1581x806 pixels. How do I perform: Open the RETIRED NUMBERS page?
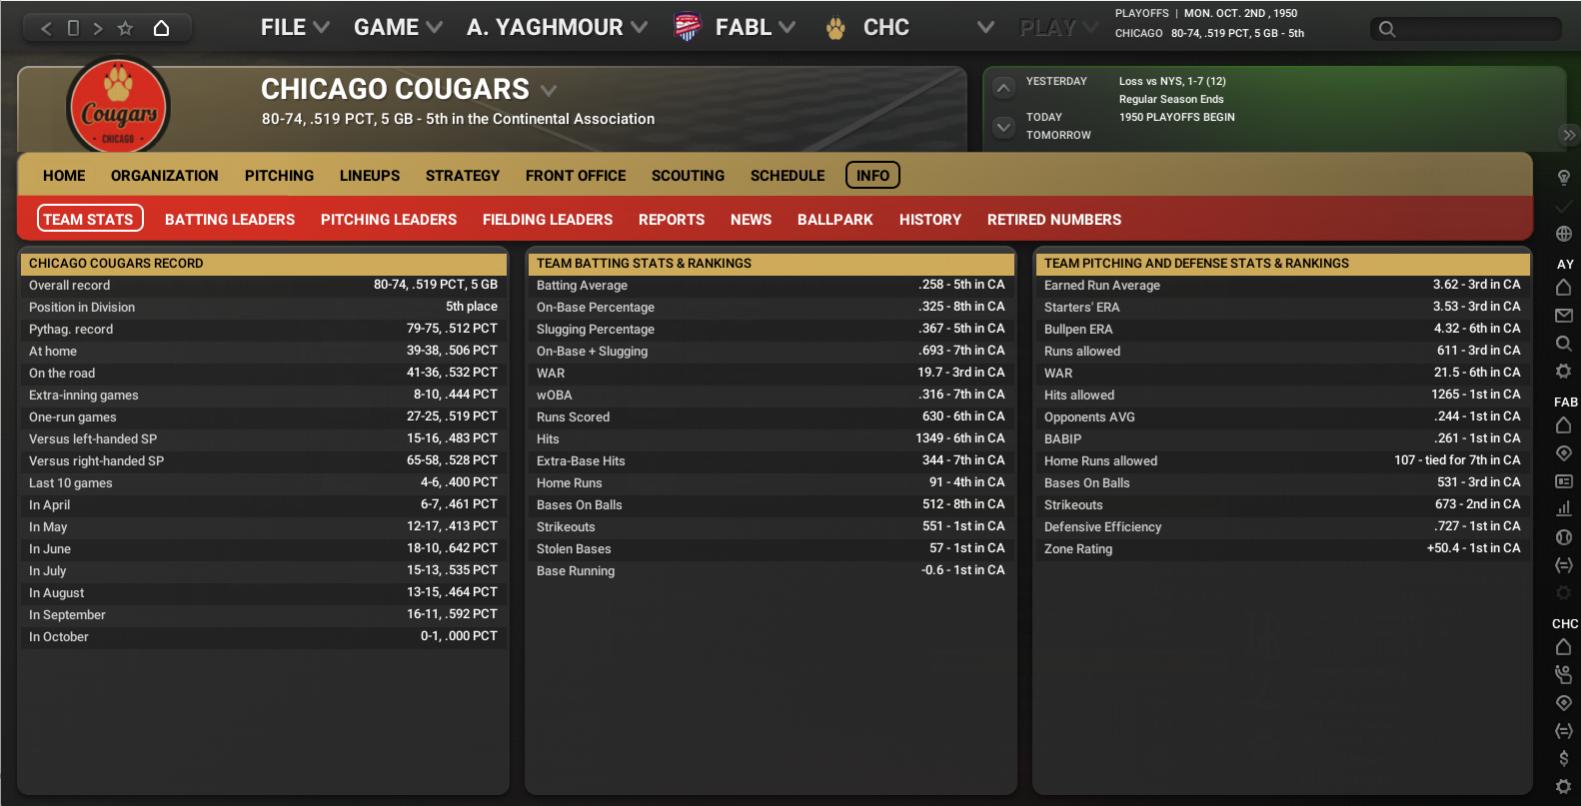[x=1054, y=220]
